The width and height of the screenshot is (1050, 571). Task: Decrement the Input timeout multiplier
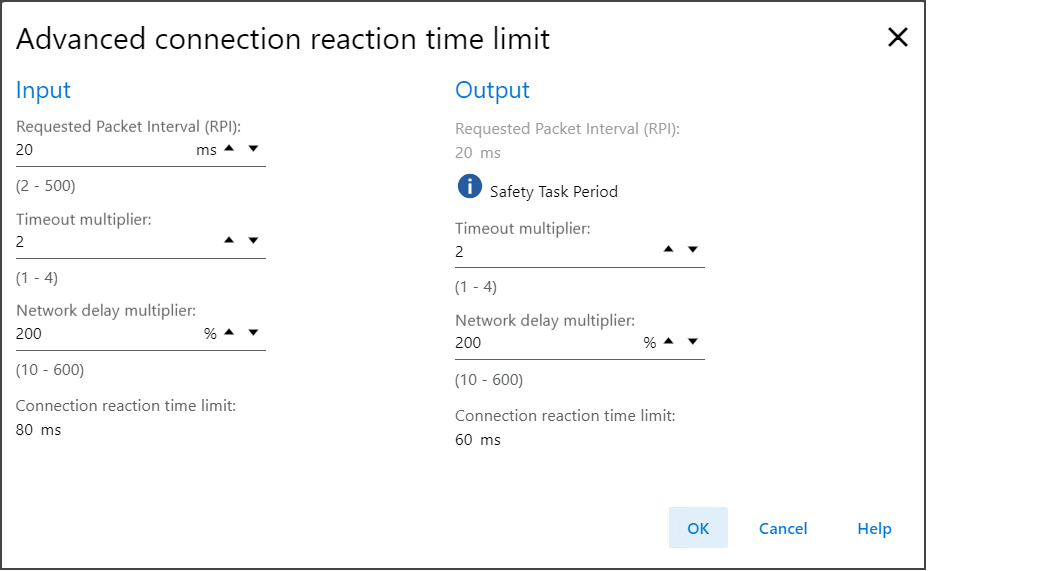[x=253, y=241]
